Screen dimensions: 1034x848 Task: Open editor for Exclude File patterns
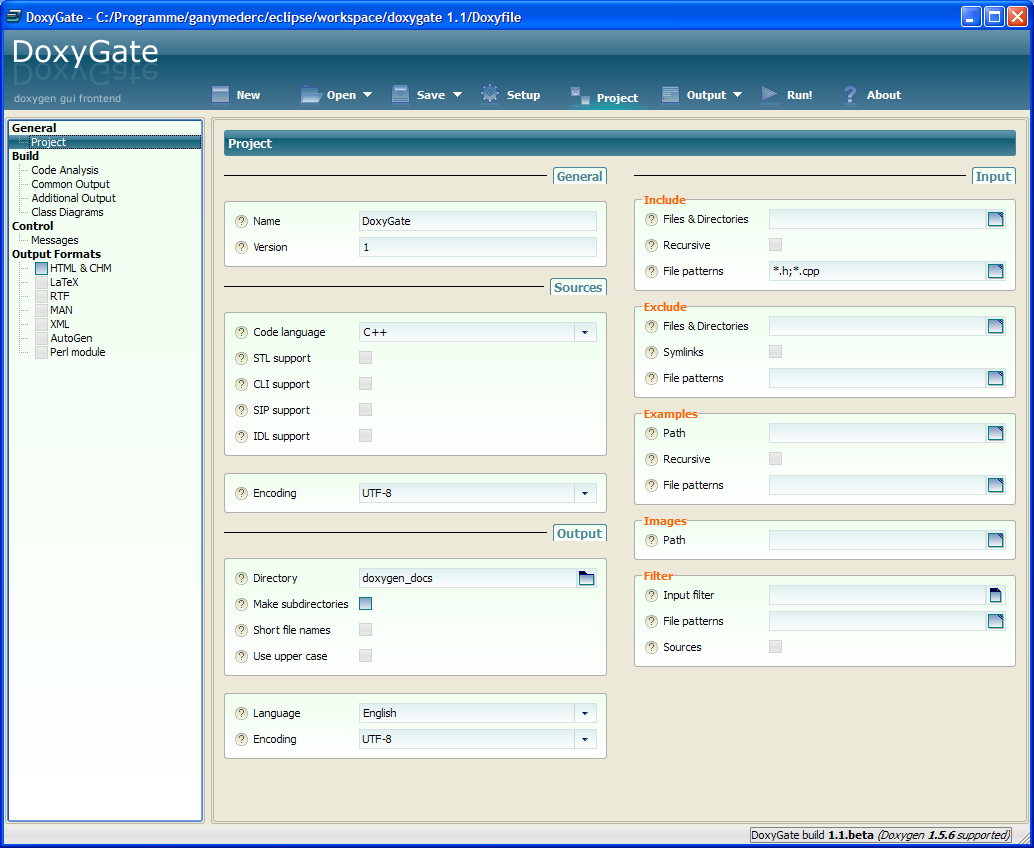[x=995, y=378]
